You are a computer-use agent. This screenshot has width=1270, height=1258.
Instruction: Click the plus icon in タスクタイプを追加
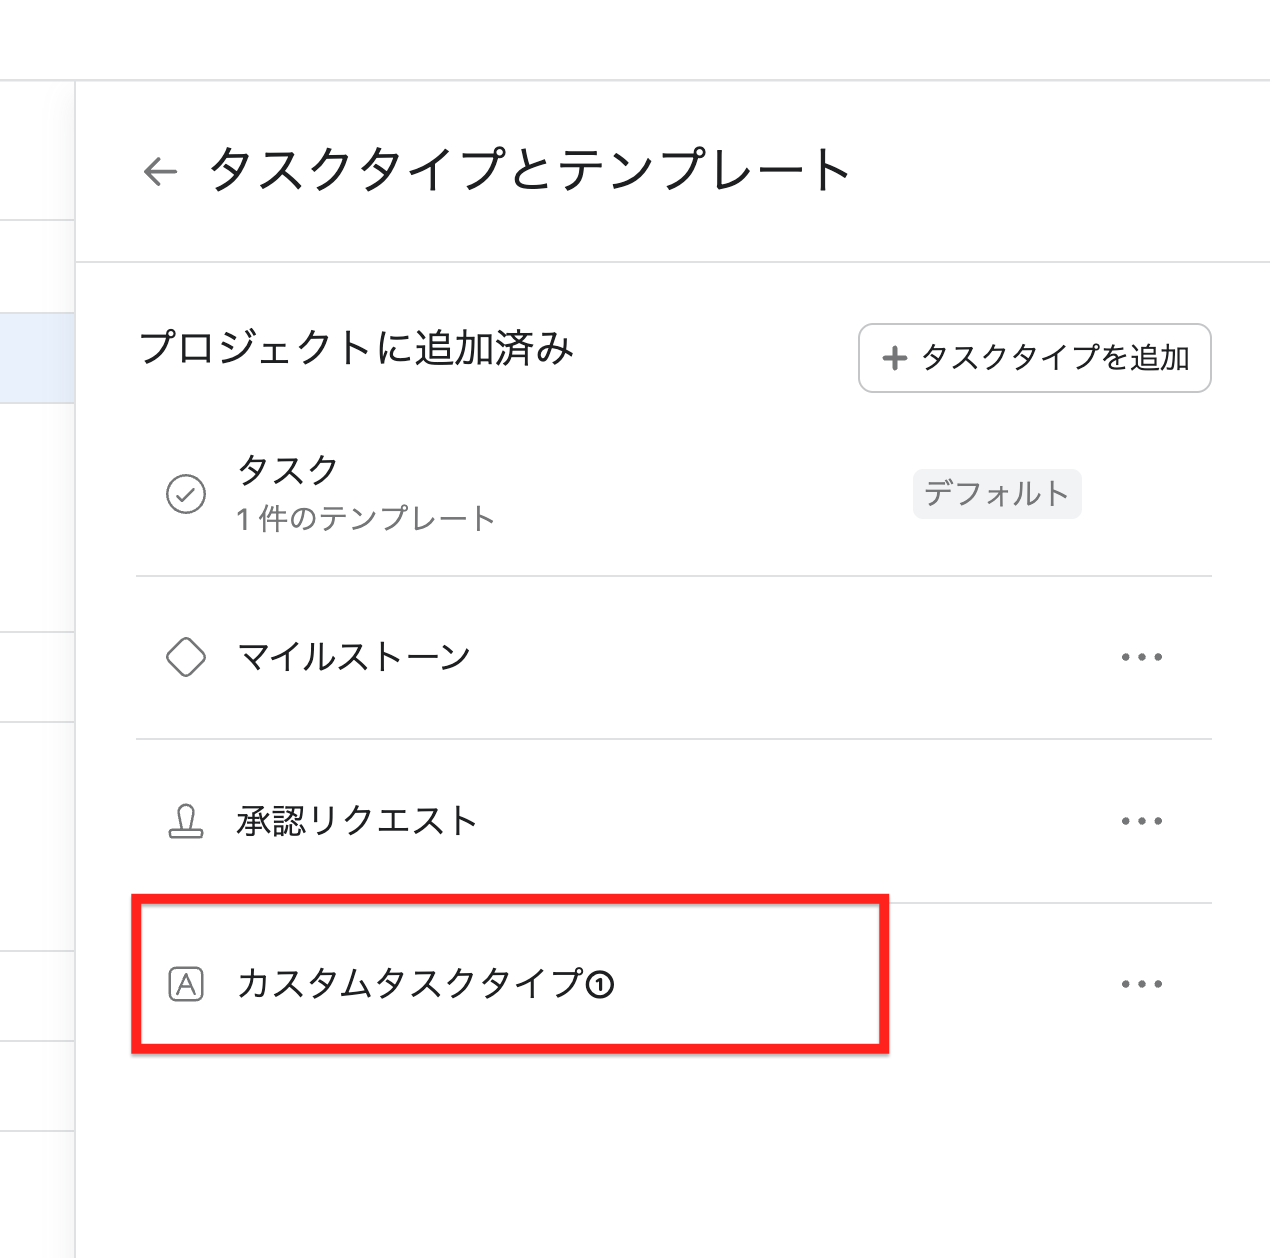point(894,358)
